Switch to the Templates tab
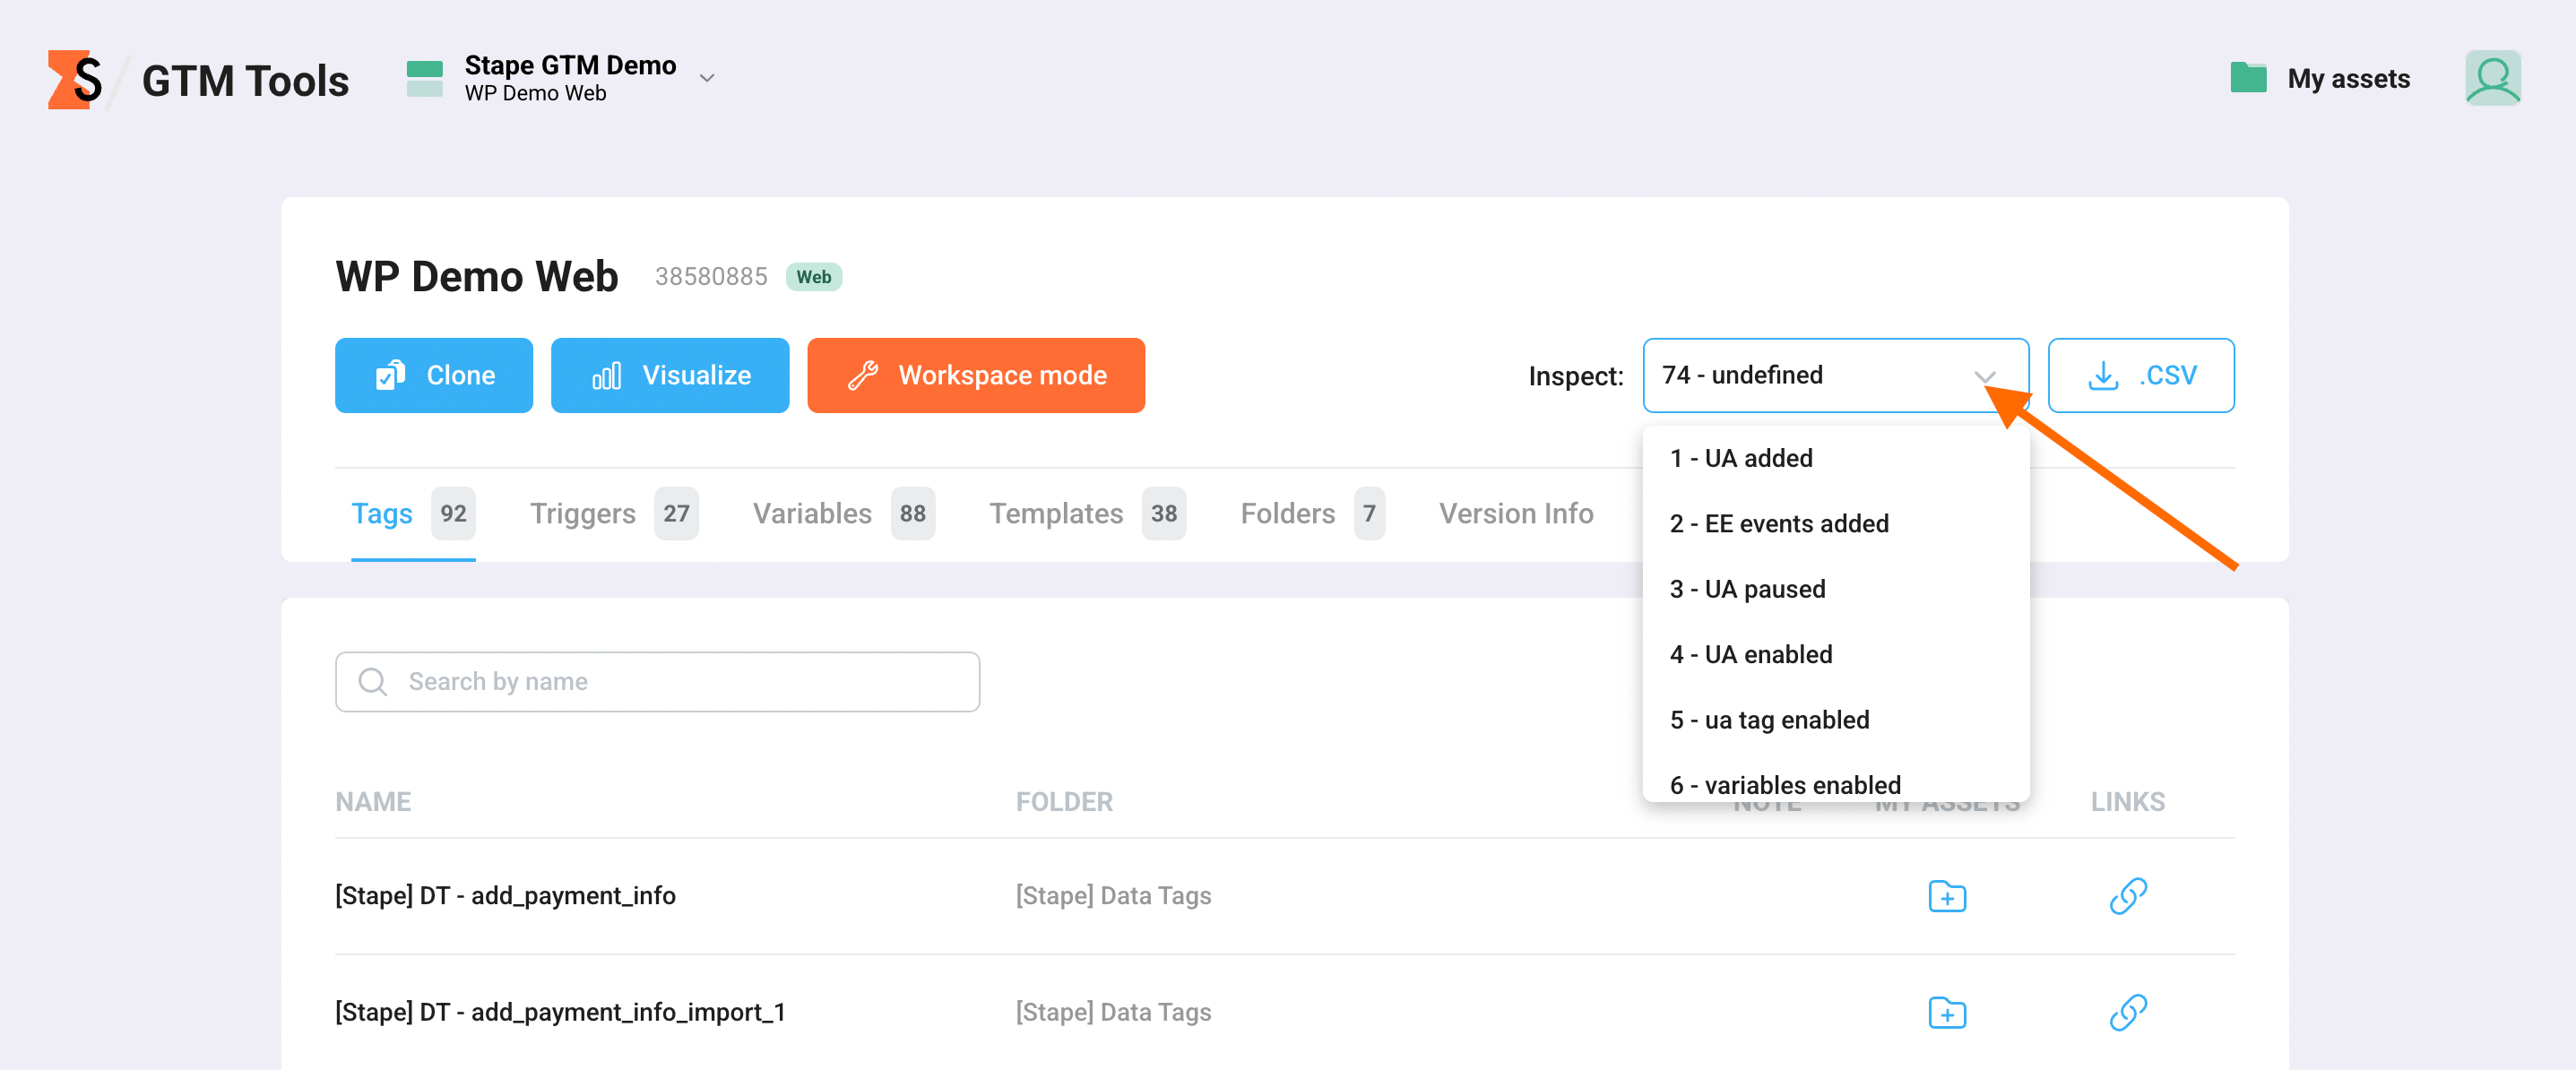2576x1070 pixels. [x=1087, y=513]
